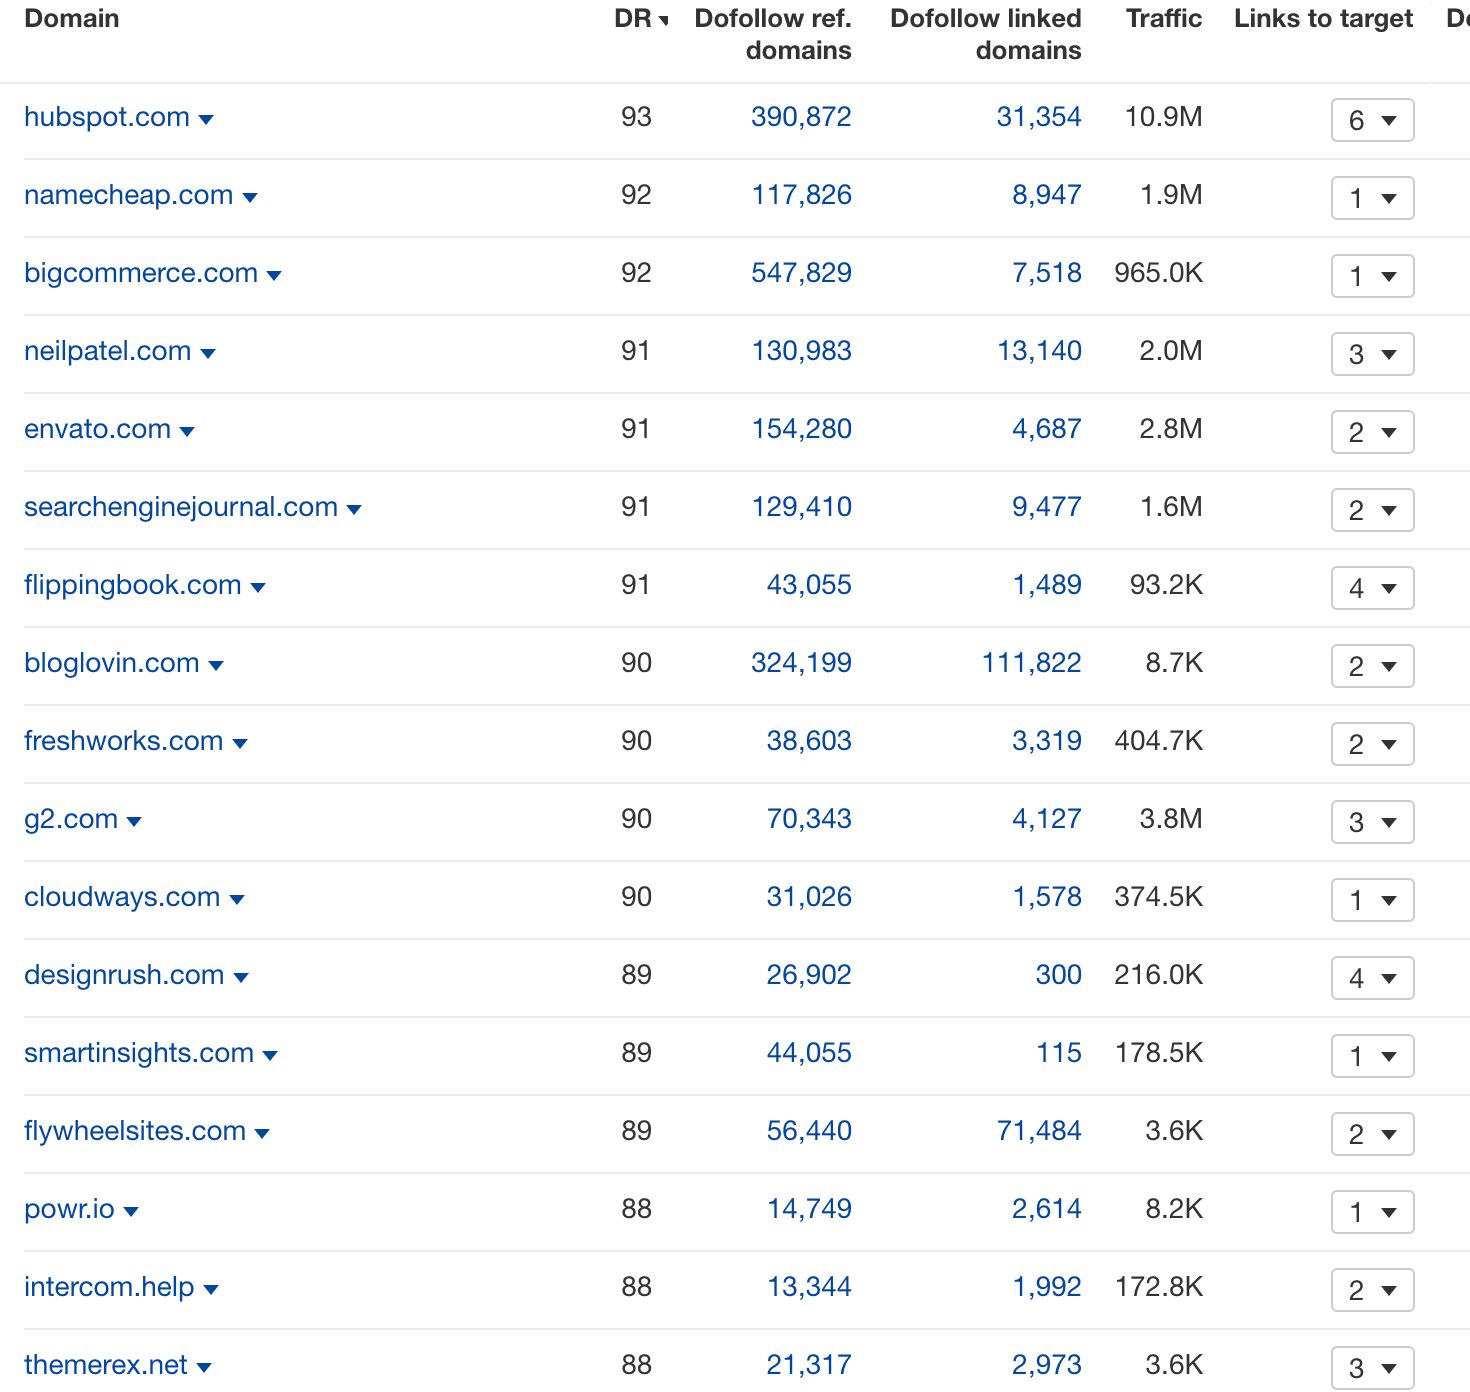Click bloglovin.com linked domains 111,822
The width and height of the screenshot is (1470, 1392).
[x=1031, y=663]
